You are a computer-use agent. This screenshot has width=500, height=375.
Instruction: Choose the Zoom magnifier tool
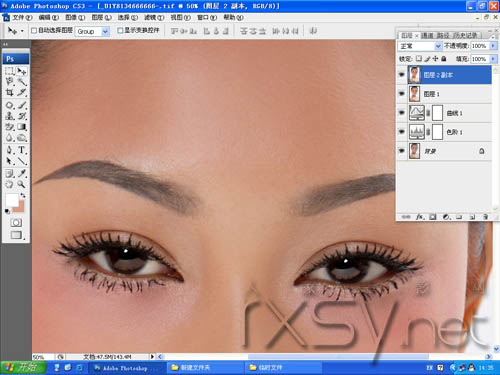[x=22, y=184]
